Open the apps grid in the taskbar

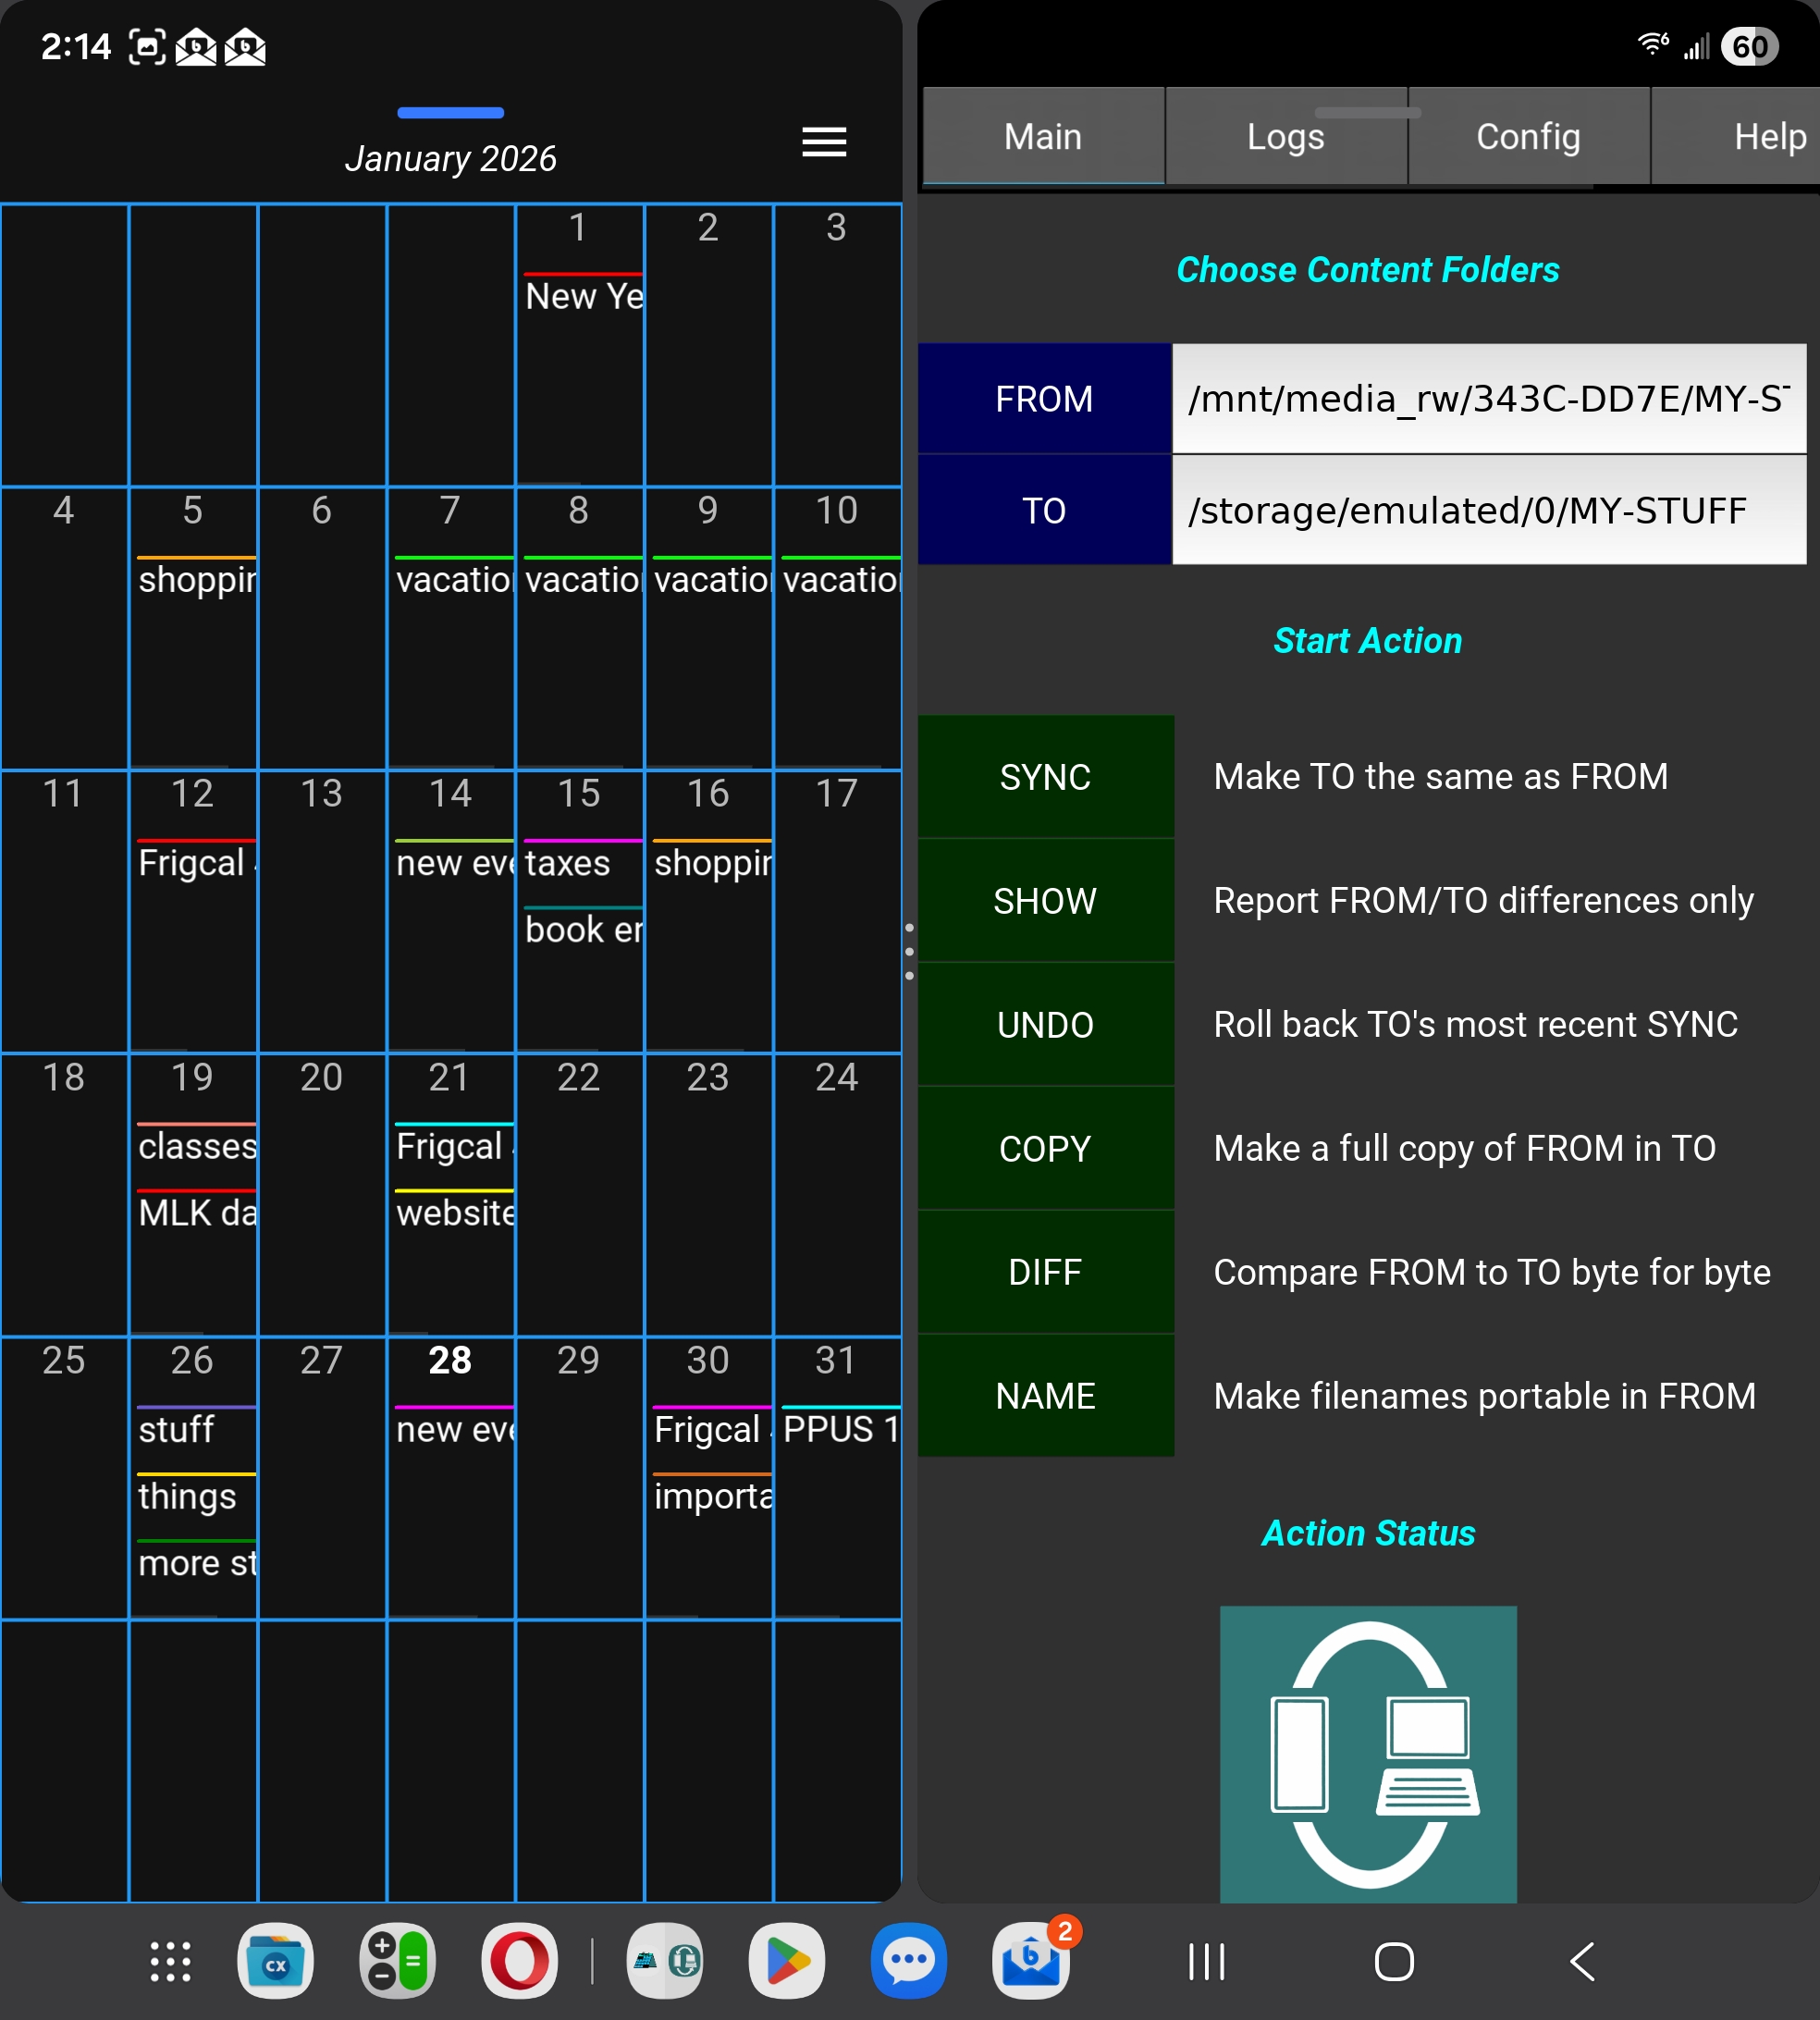pos(170,1961)
